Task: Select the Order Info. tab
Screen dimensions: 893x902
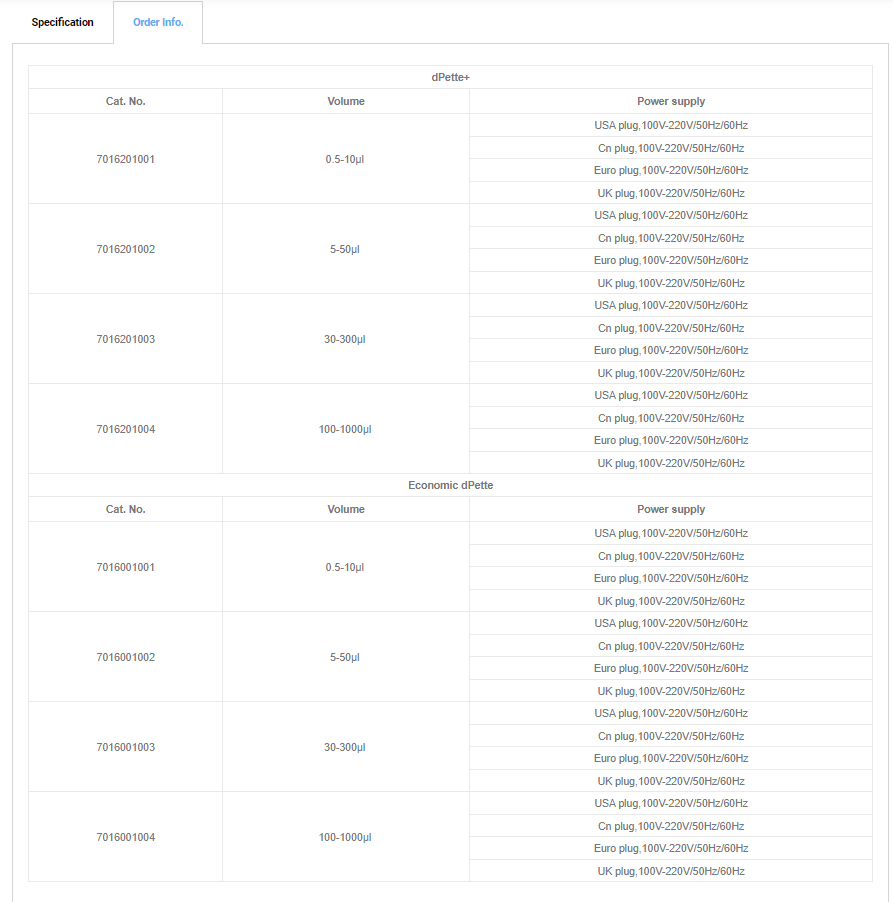Action: (158, 22)
